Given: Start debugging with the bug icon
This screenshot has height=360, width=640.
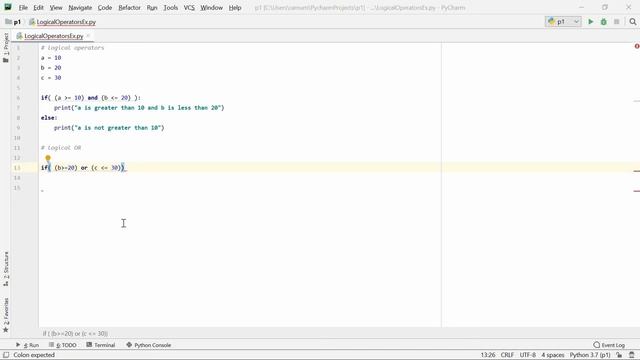Looking at the screenshot, I should point(604,22).
